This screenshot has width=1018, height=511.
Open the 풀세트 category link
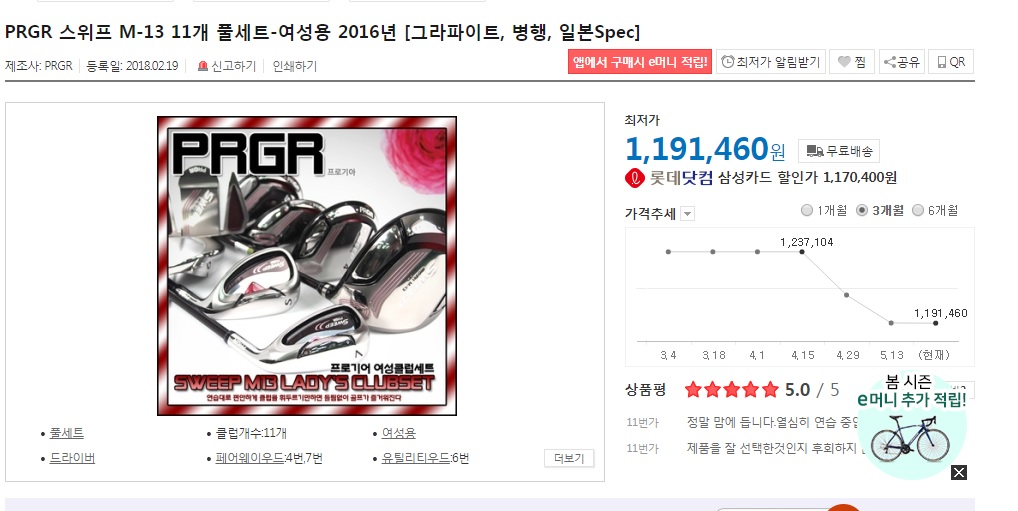click(x=66, y=433)
